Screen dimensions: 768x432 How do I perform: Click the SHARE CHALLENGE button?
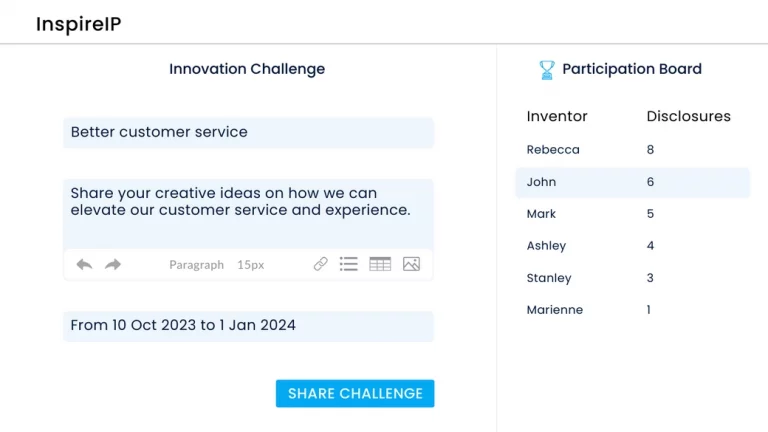355,394
